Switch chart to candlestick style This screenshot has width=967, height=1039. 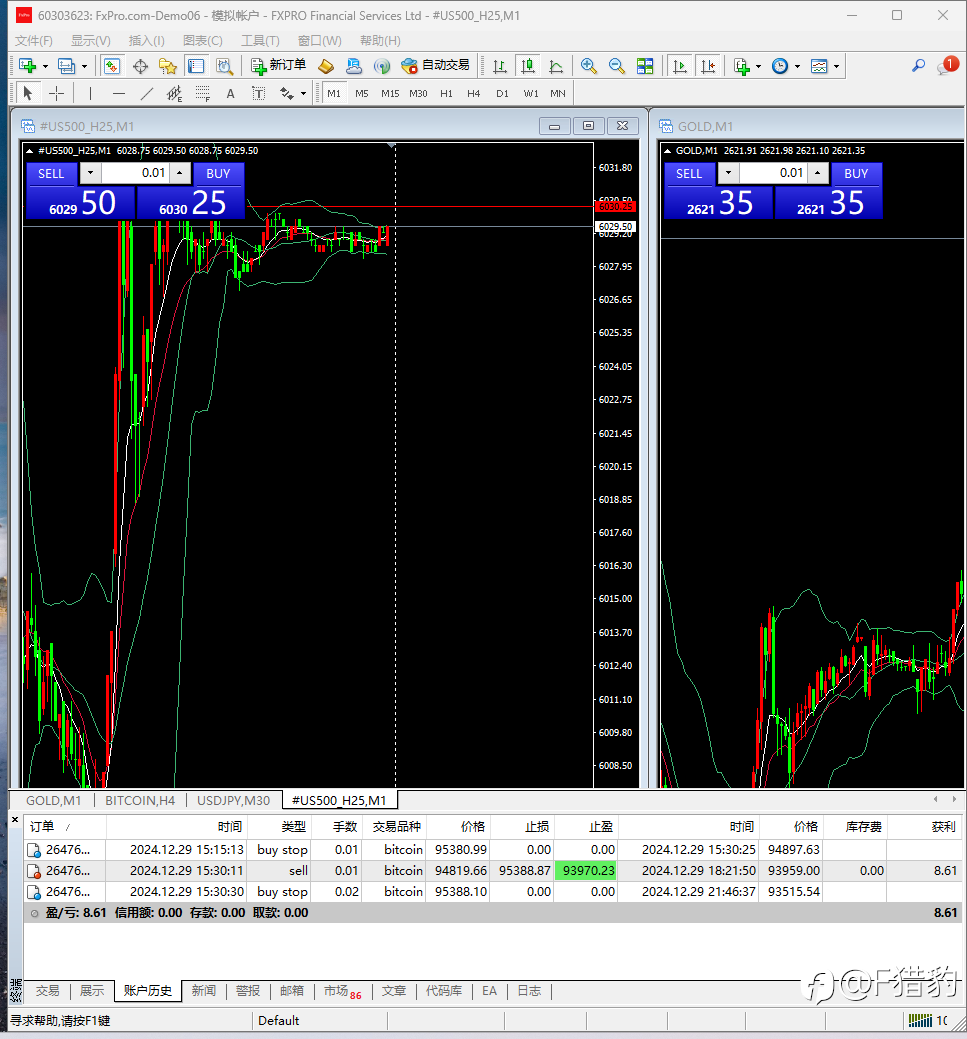coord(528,66)
